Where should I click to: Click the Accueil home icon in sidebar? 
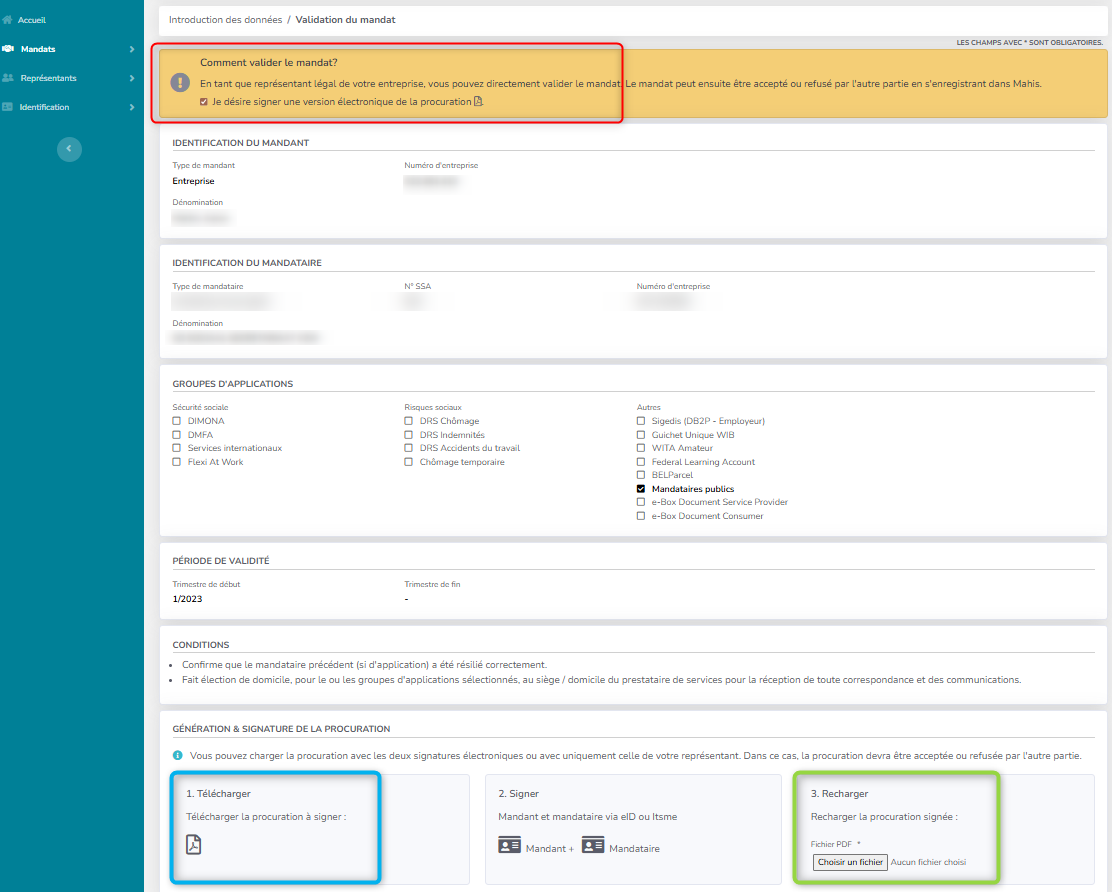pyautogui.click(x=8, y=20)
